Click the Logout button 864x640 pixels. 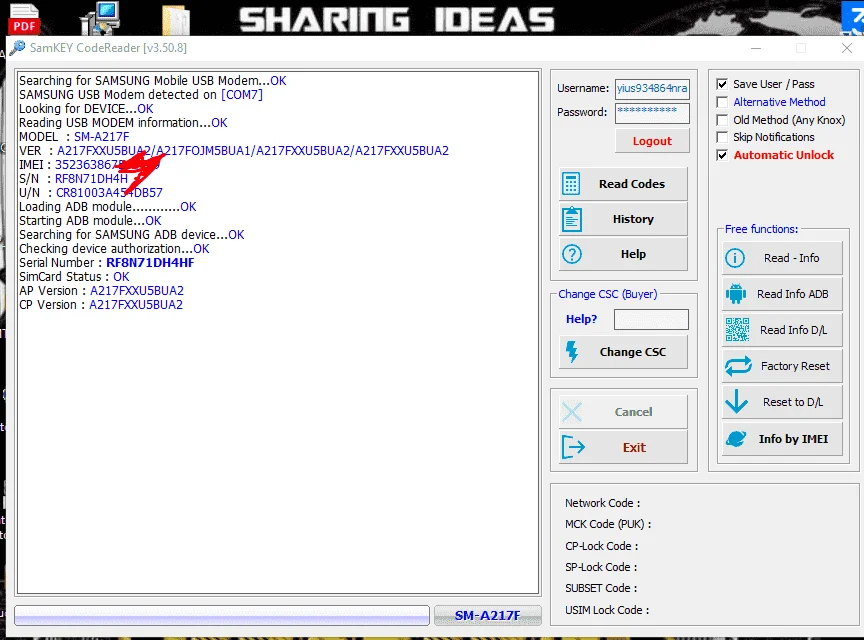coord(652,141)
